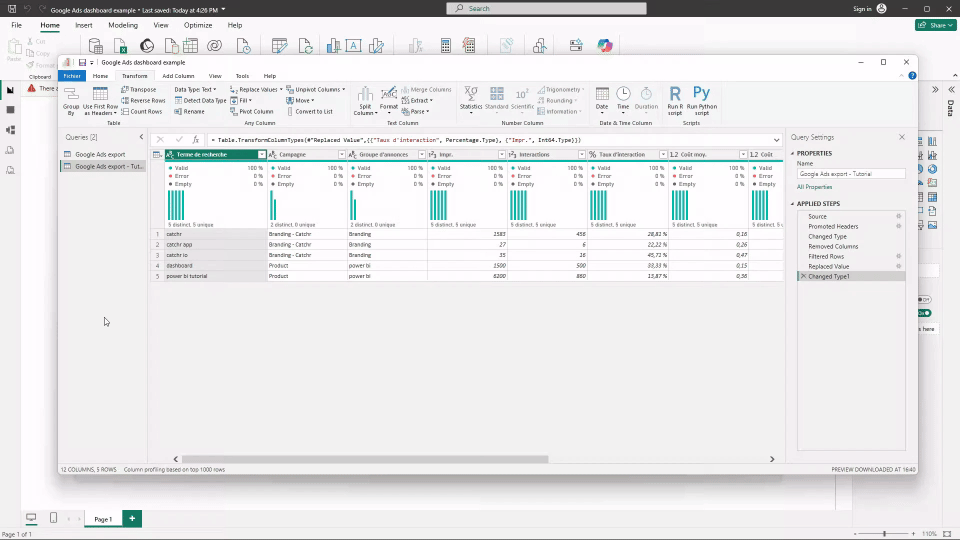Select the Removed Columns step
The width and height of the screenshot is (960, 540).
[x=833, y=246]
